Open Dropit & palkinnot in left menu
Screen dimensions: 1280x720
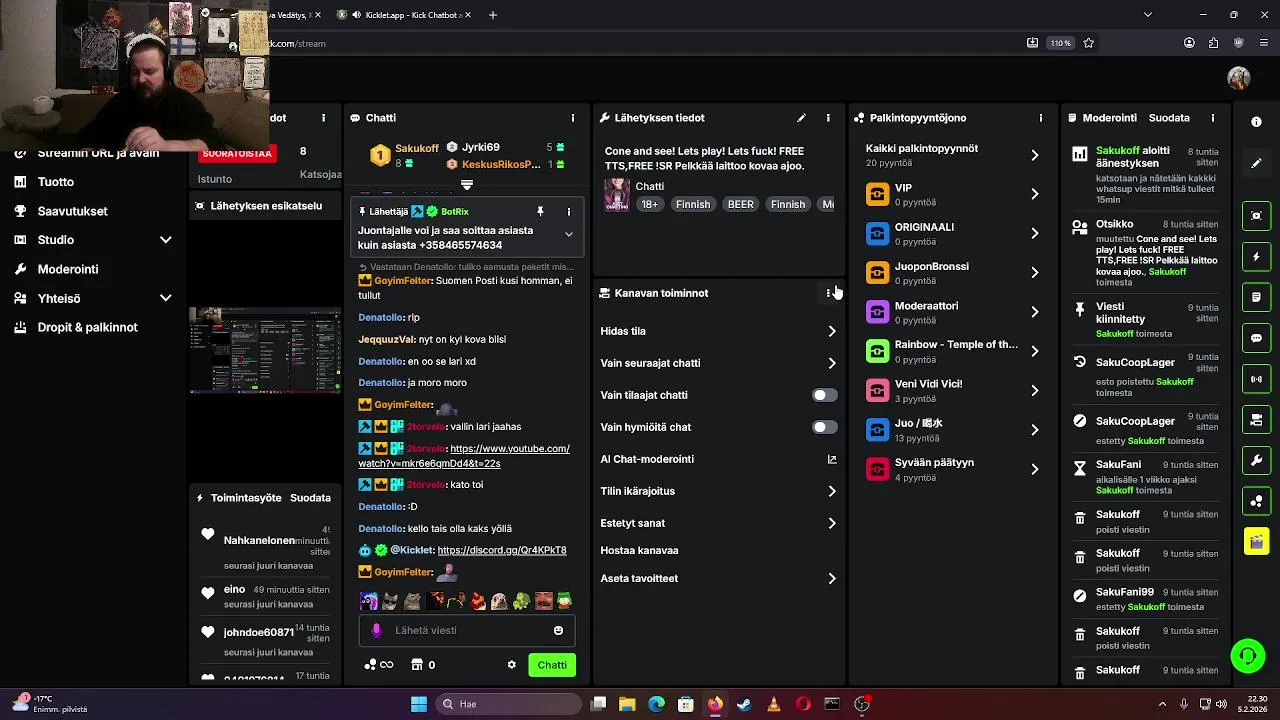[x=87, y=327]
